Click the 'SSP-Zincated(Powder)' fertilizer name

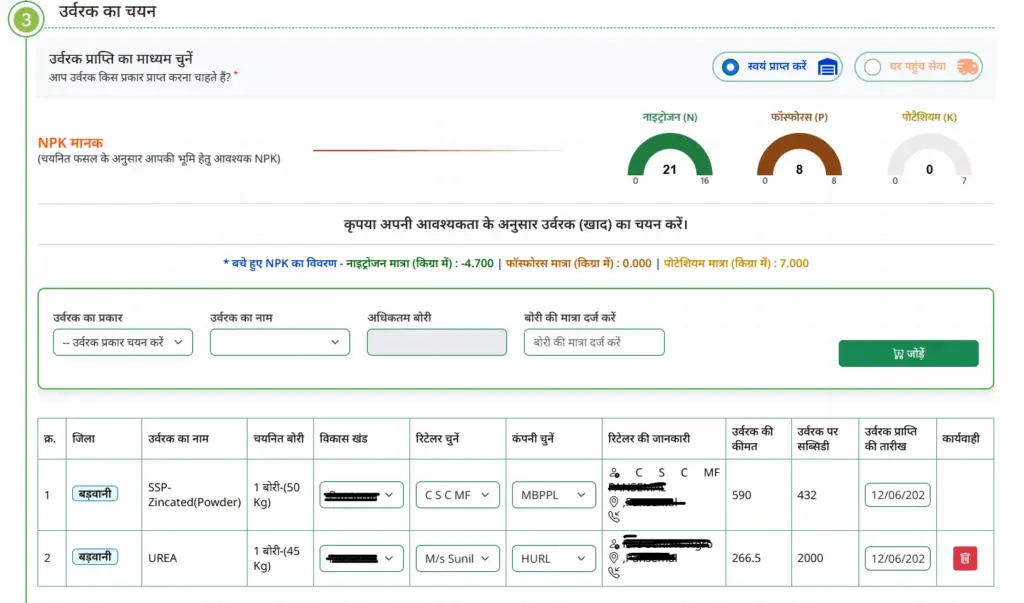click(195, 495)
